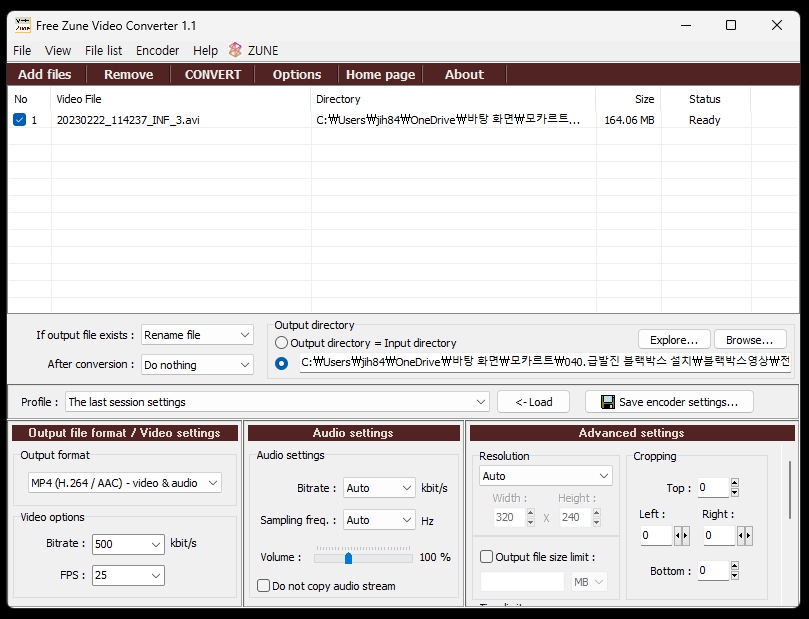Image resolution: width=809 pixels, height=619 pixels.
Task: Click the 164.06 MB size cell
Action: pos(629,120)
